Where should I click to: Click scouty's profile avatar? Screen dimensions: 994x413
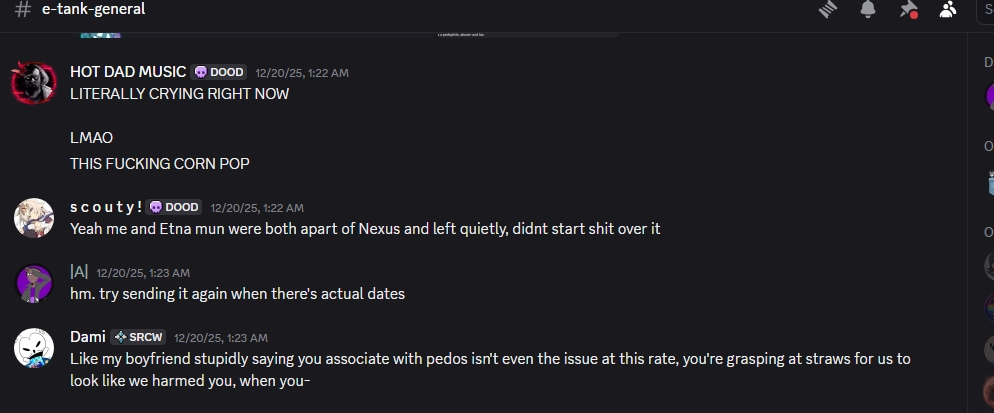(x=33, y=217)
